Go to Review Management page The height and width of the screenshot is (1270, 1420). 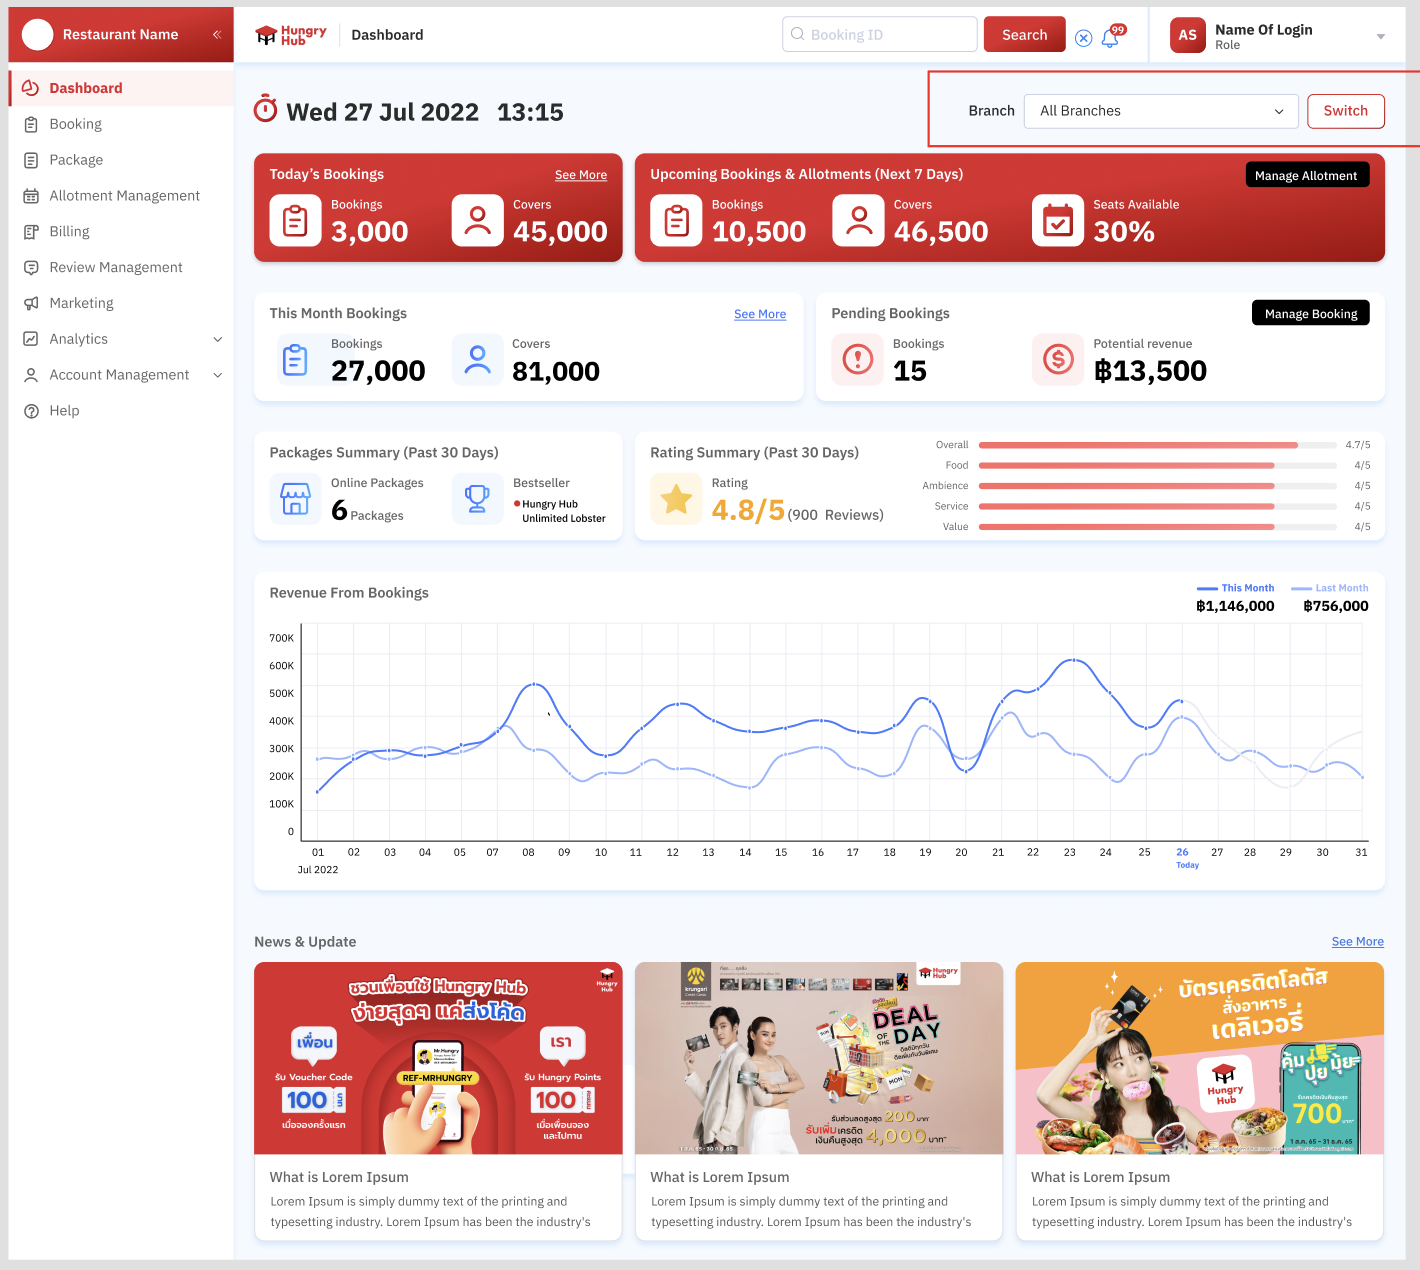pos(116,267)
